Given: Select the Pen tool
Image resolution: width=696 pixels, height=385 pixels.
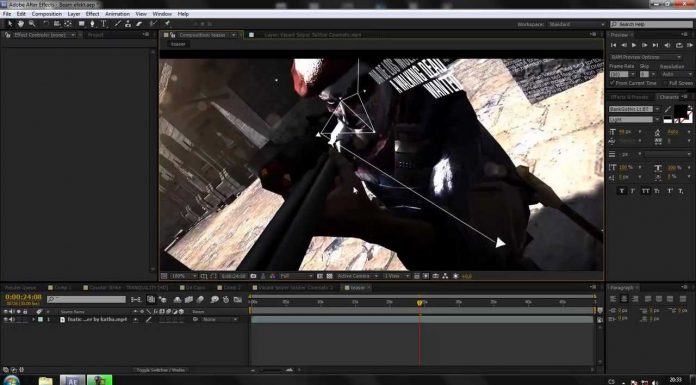Looking at the screenshot, I should (x=92, y=24).
